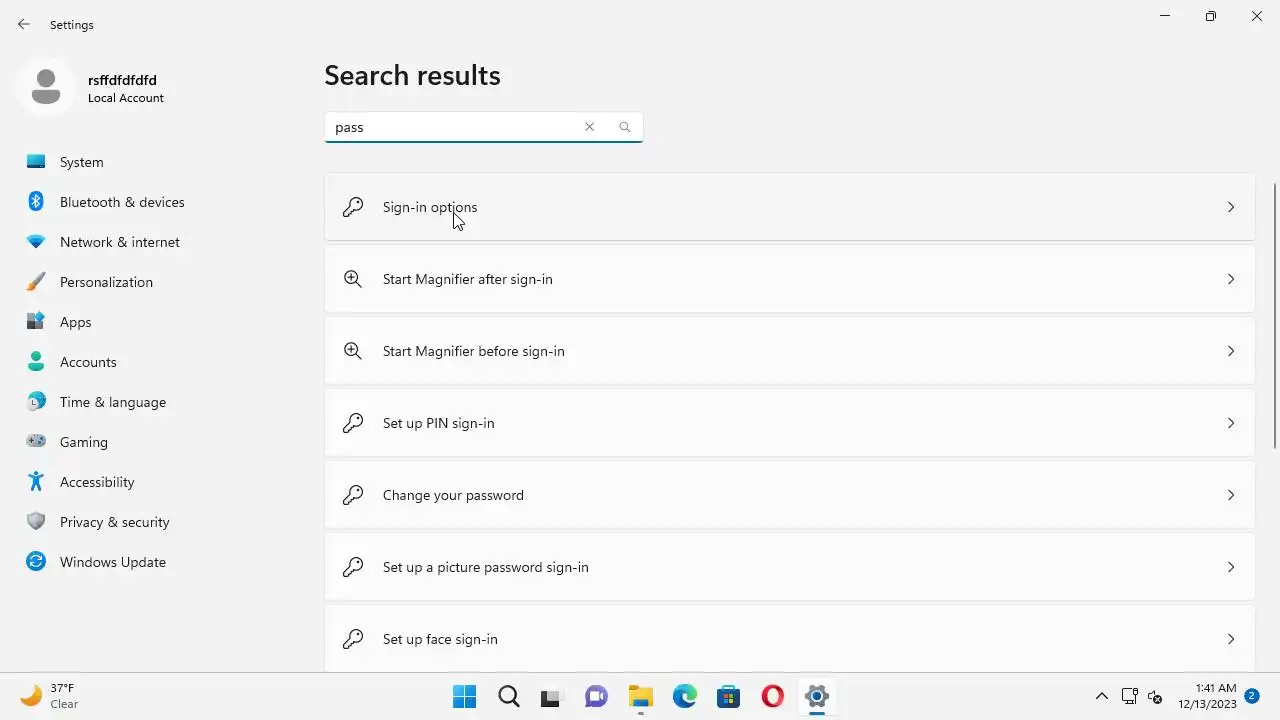Image resolution: width=1280 pixels, height=720 pixels.
Task: Show hidden system tray icons
Action: pyautogui.click(x=1102, y=696)
